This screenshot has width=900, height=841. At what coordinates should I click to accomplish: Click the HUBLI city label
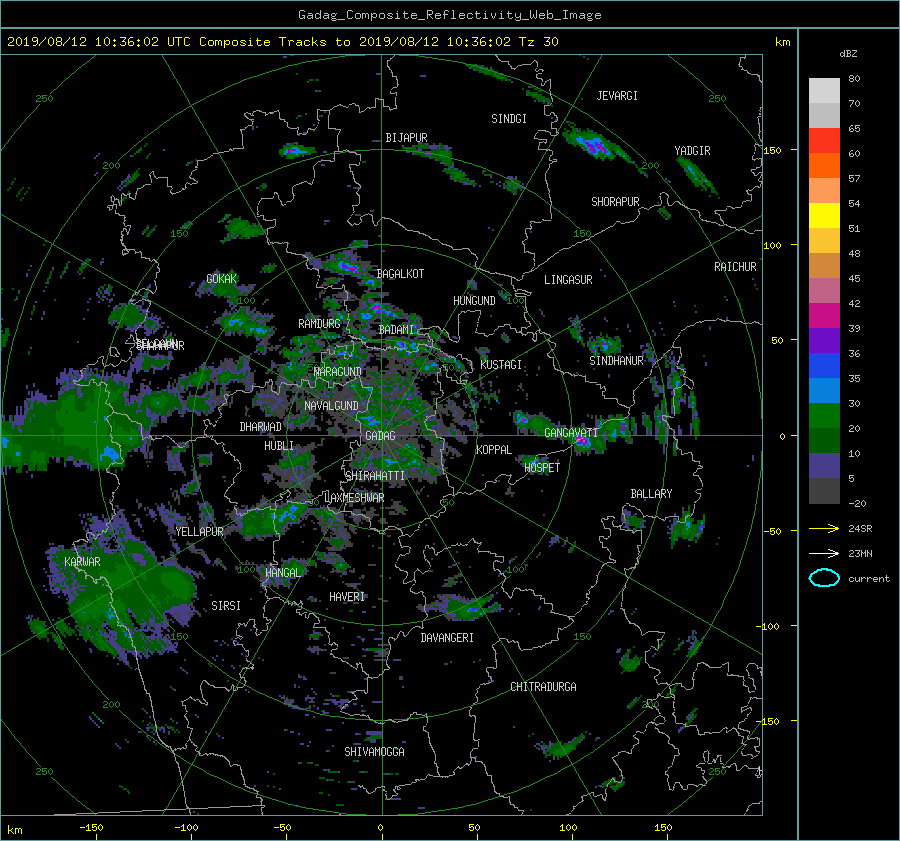pyautogui.click(x=278, y=445)
